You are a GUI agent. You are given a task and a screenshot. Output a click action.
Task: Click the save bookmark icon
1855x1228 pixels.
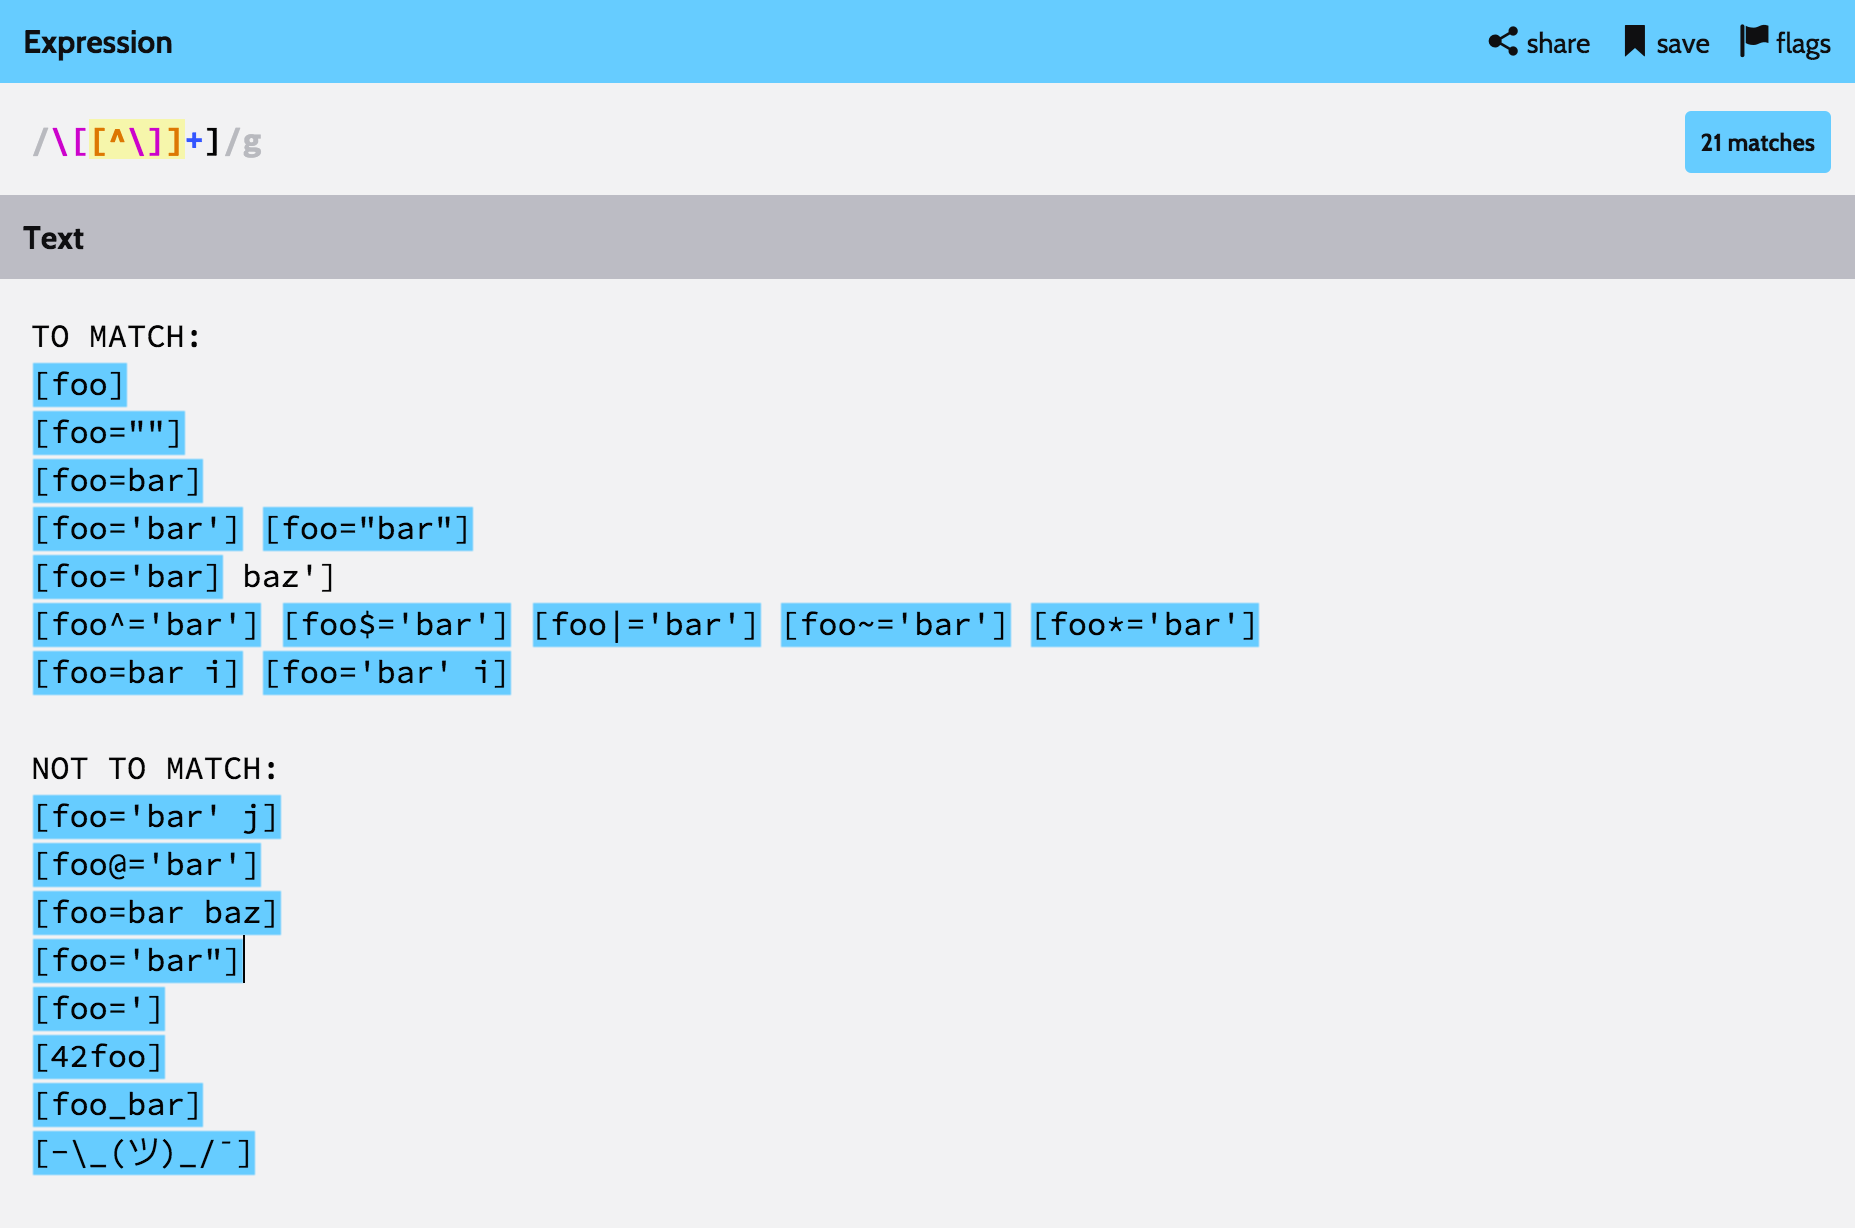pyautogui.click(x=1634, y=42)
